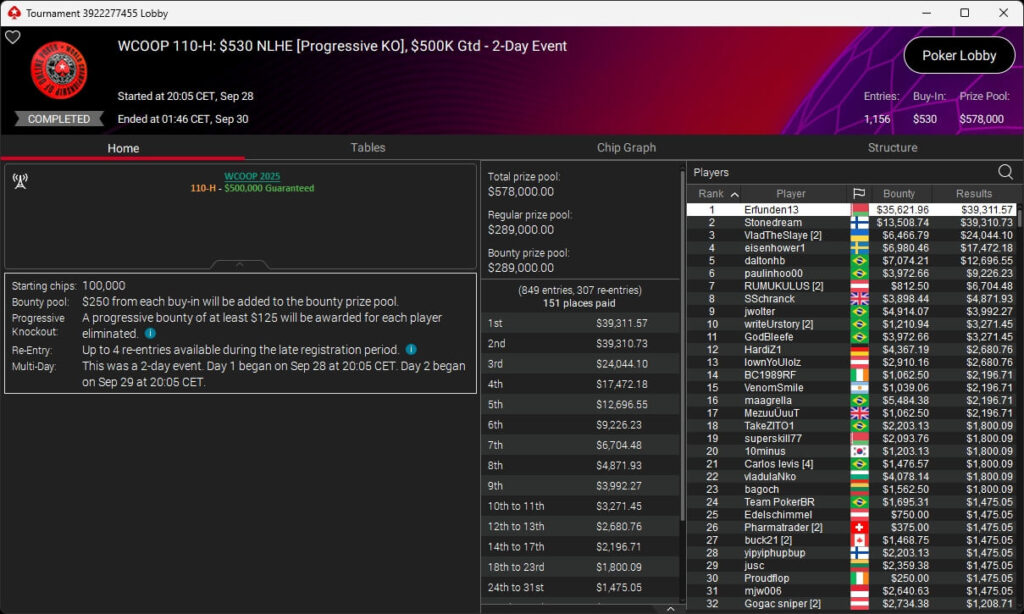Screen dimensions: 1024x614
Task: Switch to the Structure tab
Action: tap(892, 148)
